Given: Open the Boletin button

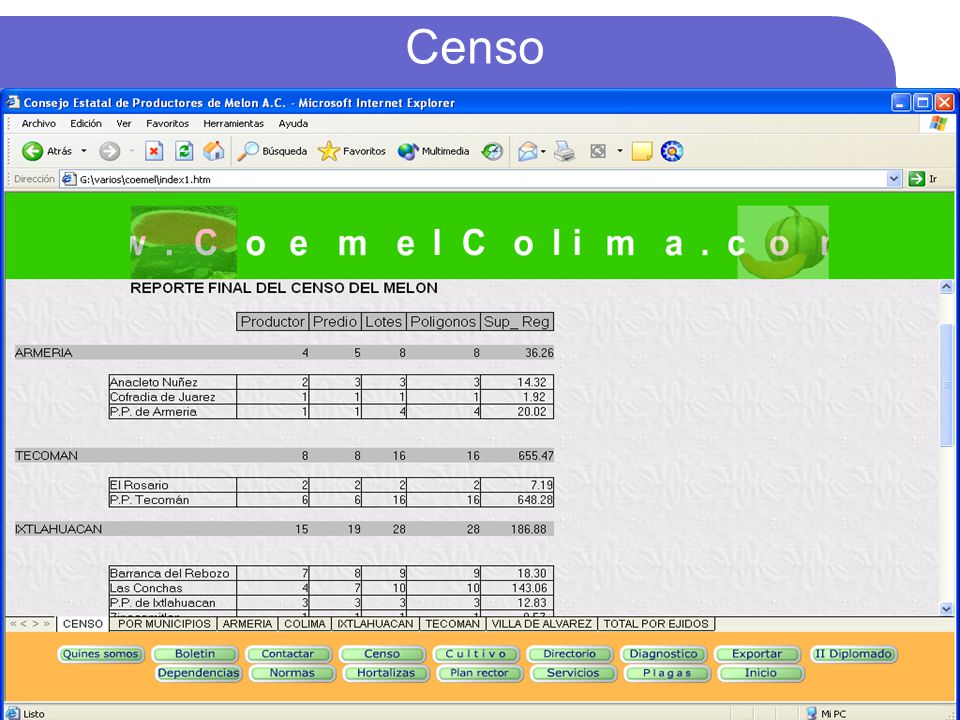Looking at the screenshot, I should 195,654.
